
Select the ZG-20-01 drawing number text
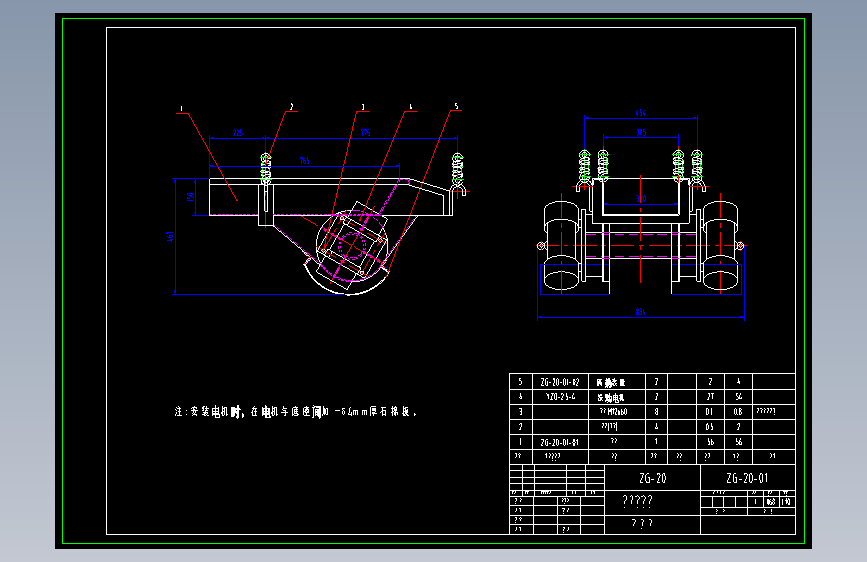[x=747, y=478]
